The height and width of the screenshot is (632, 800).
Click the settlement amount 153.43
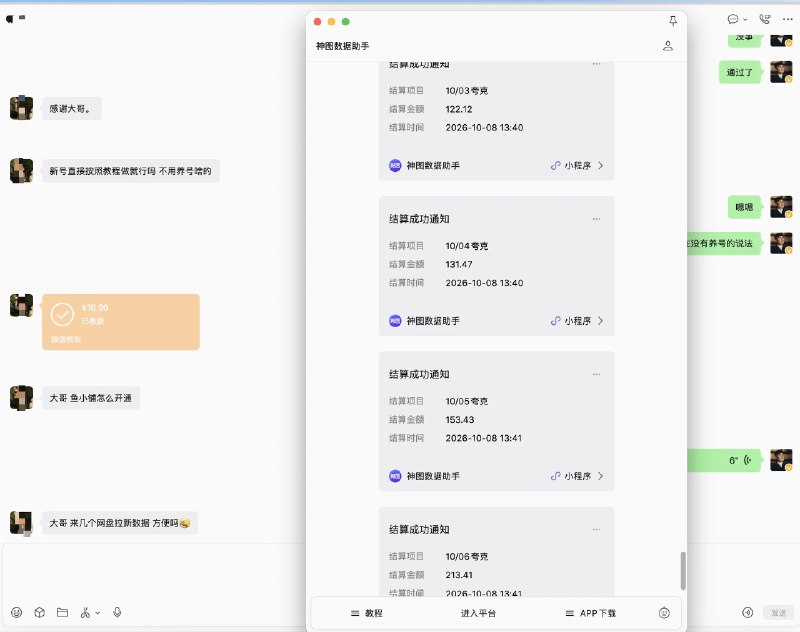[460, 420]
